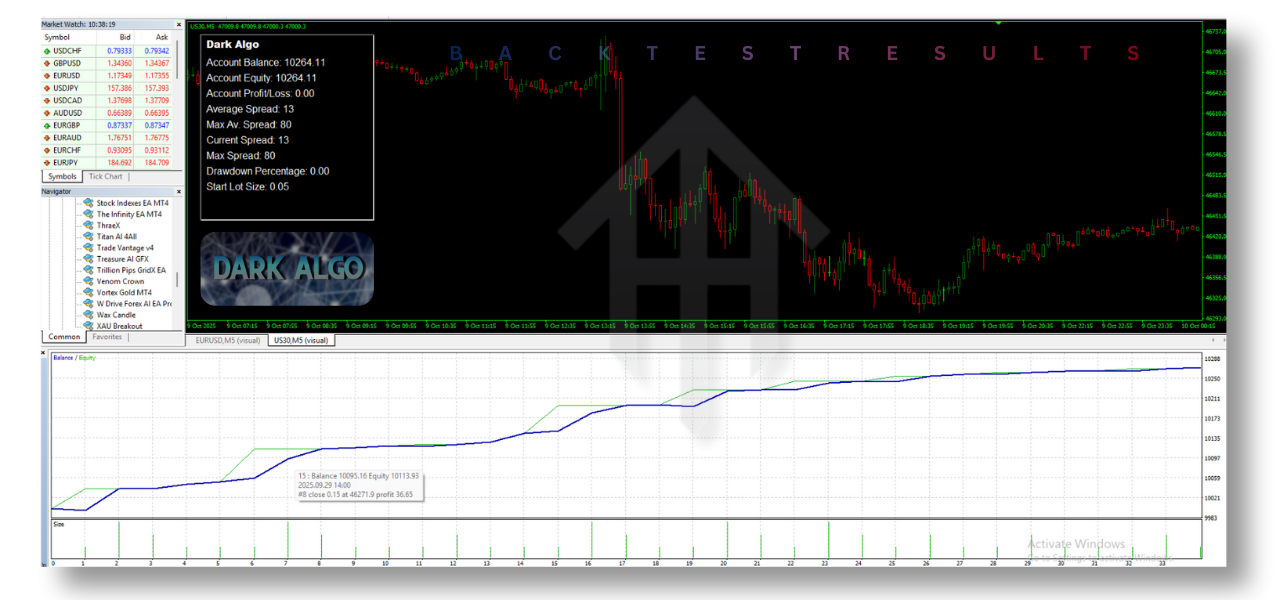This screenshot has width=1280, height=600.
Task: Switch to the EURUSD,M5 (visual) chart tab
Action: coord(227,341)
